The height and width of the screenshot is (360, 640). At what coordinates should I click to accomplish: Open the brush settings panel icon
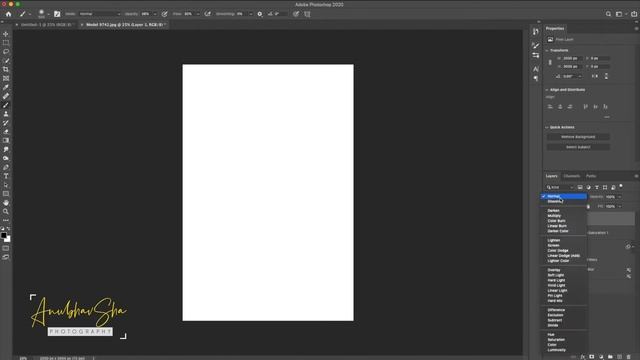(57, 14)
